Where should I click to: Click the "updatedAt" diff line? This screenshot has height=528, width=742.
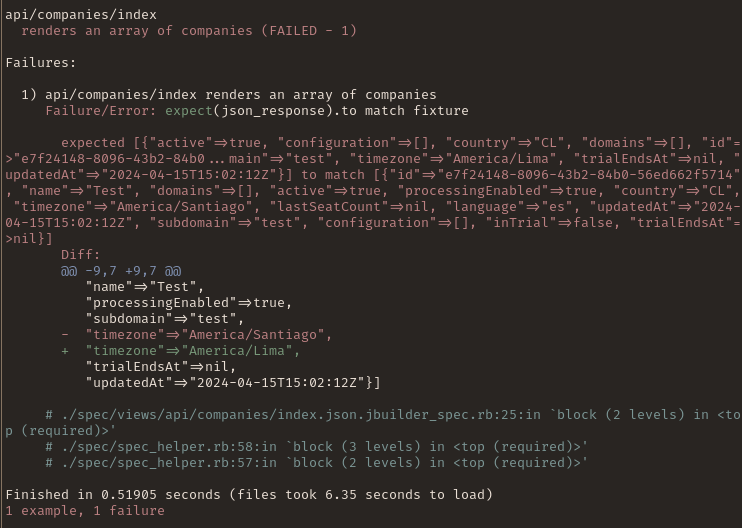(x=233, y=383)
